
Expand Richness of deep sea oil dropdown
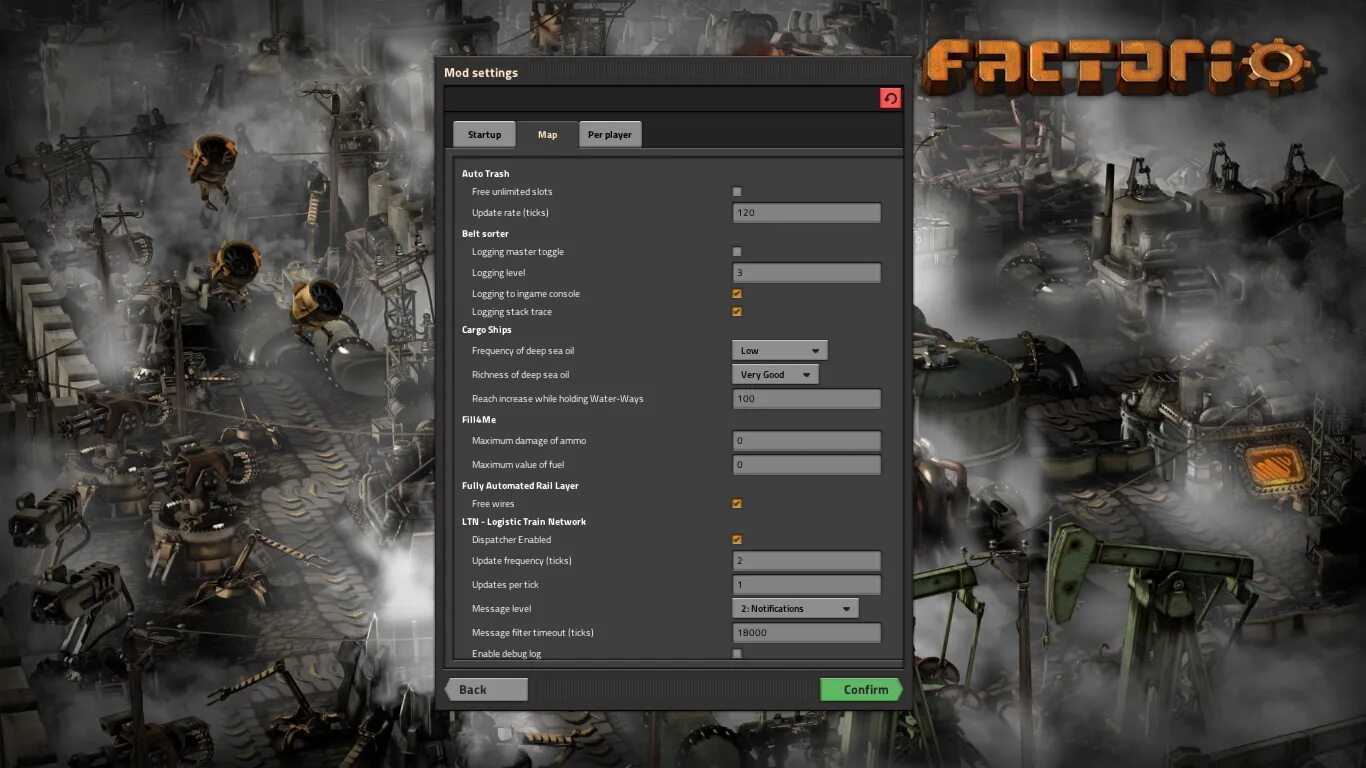pyautogui.click(x=776, y=375)
